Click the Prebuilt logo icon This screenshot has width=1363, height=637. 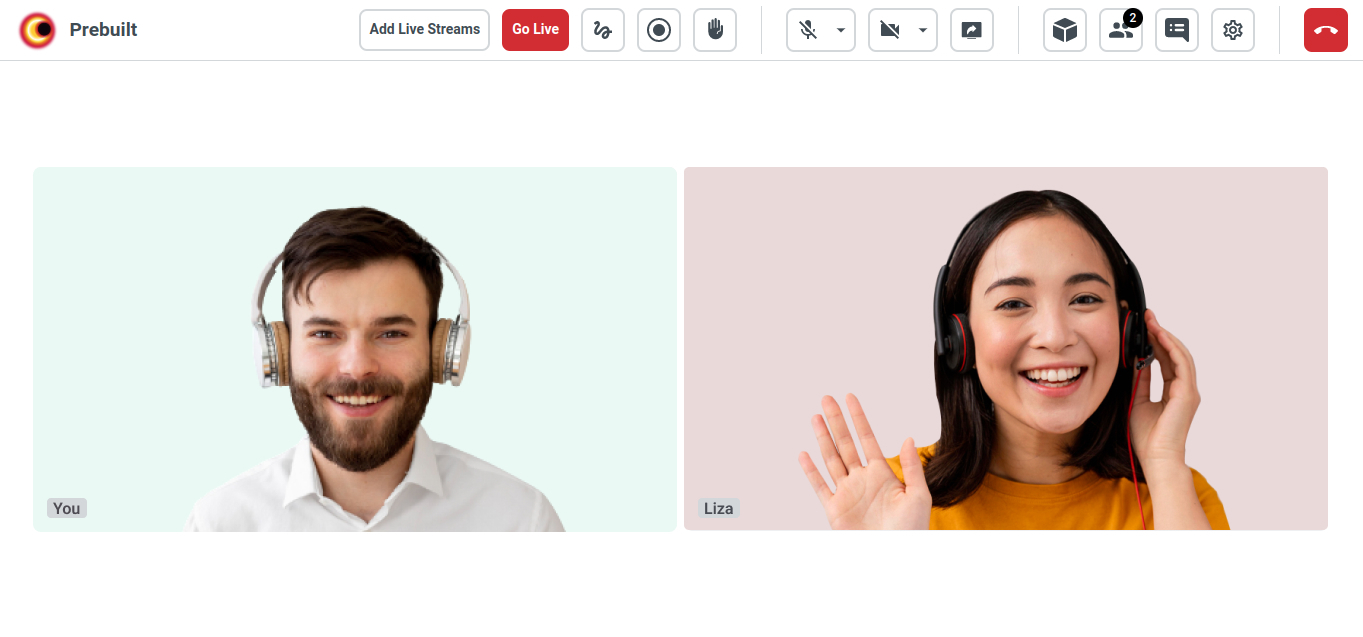(38, 30)
